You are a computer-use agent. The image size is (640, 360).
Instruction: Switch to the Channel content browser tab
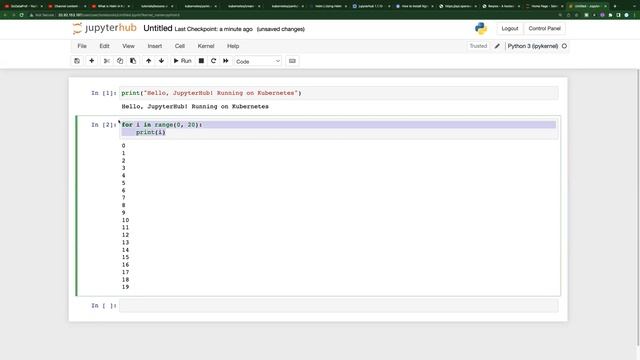point(66,6)
